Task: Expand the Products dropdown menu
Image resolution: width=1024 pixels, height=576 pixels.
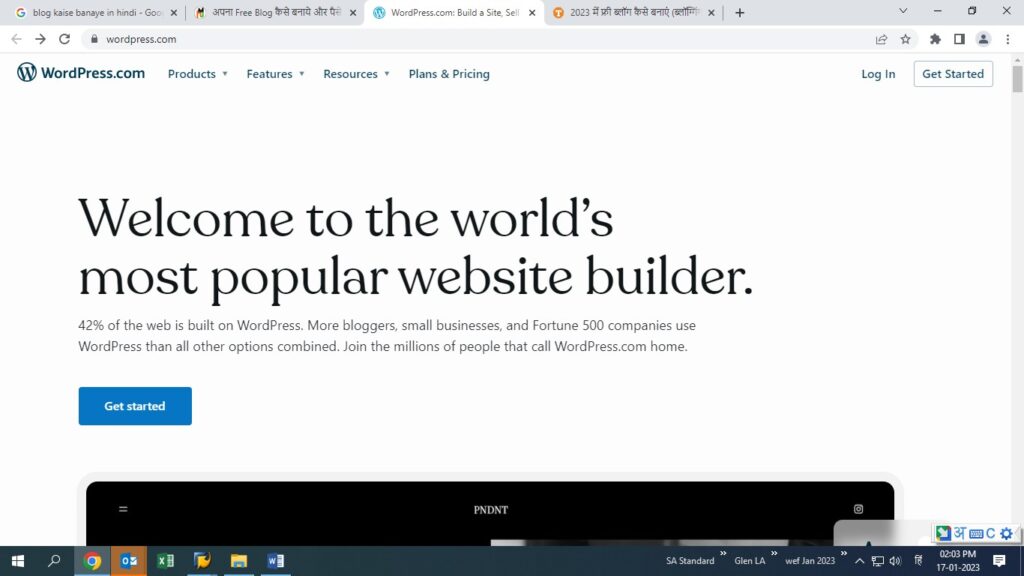Action: point(197,74)
